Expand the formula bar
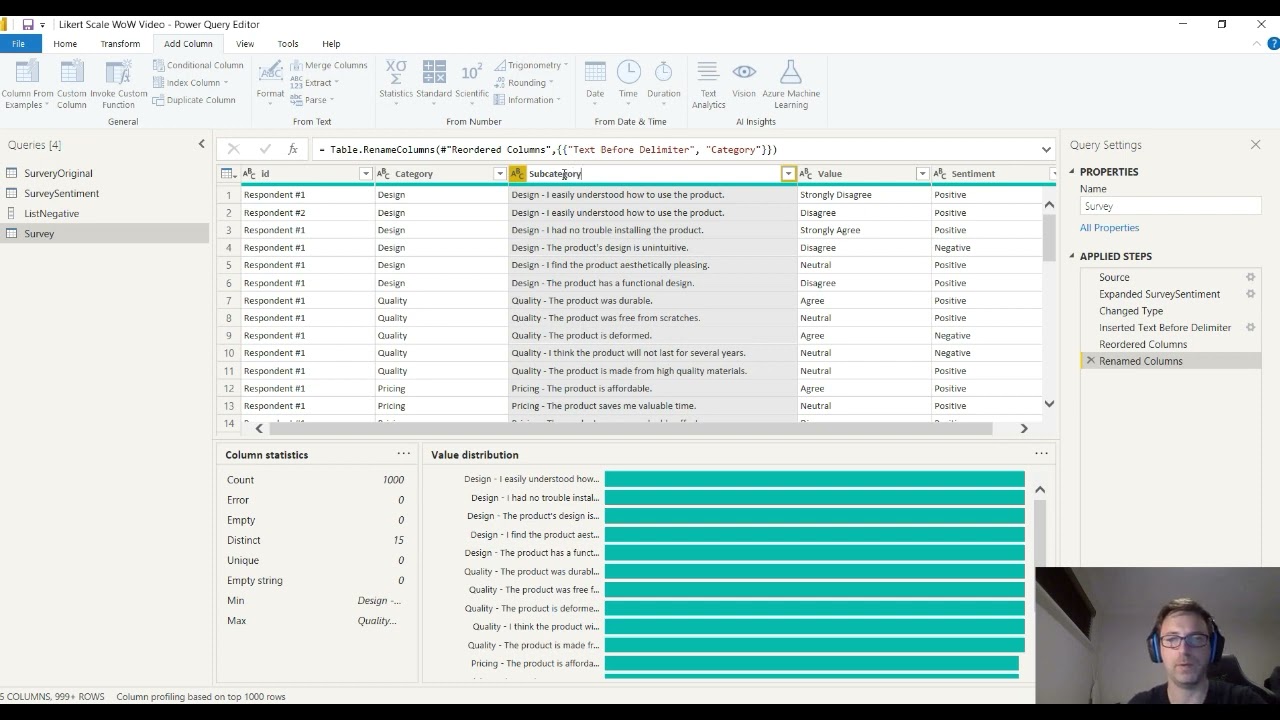Image resolution: width=1280 pixels, height=720 pixels. 1046,150
